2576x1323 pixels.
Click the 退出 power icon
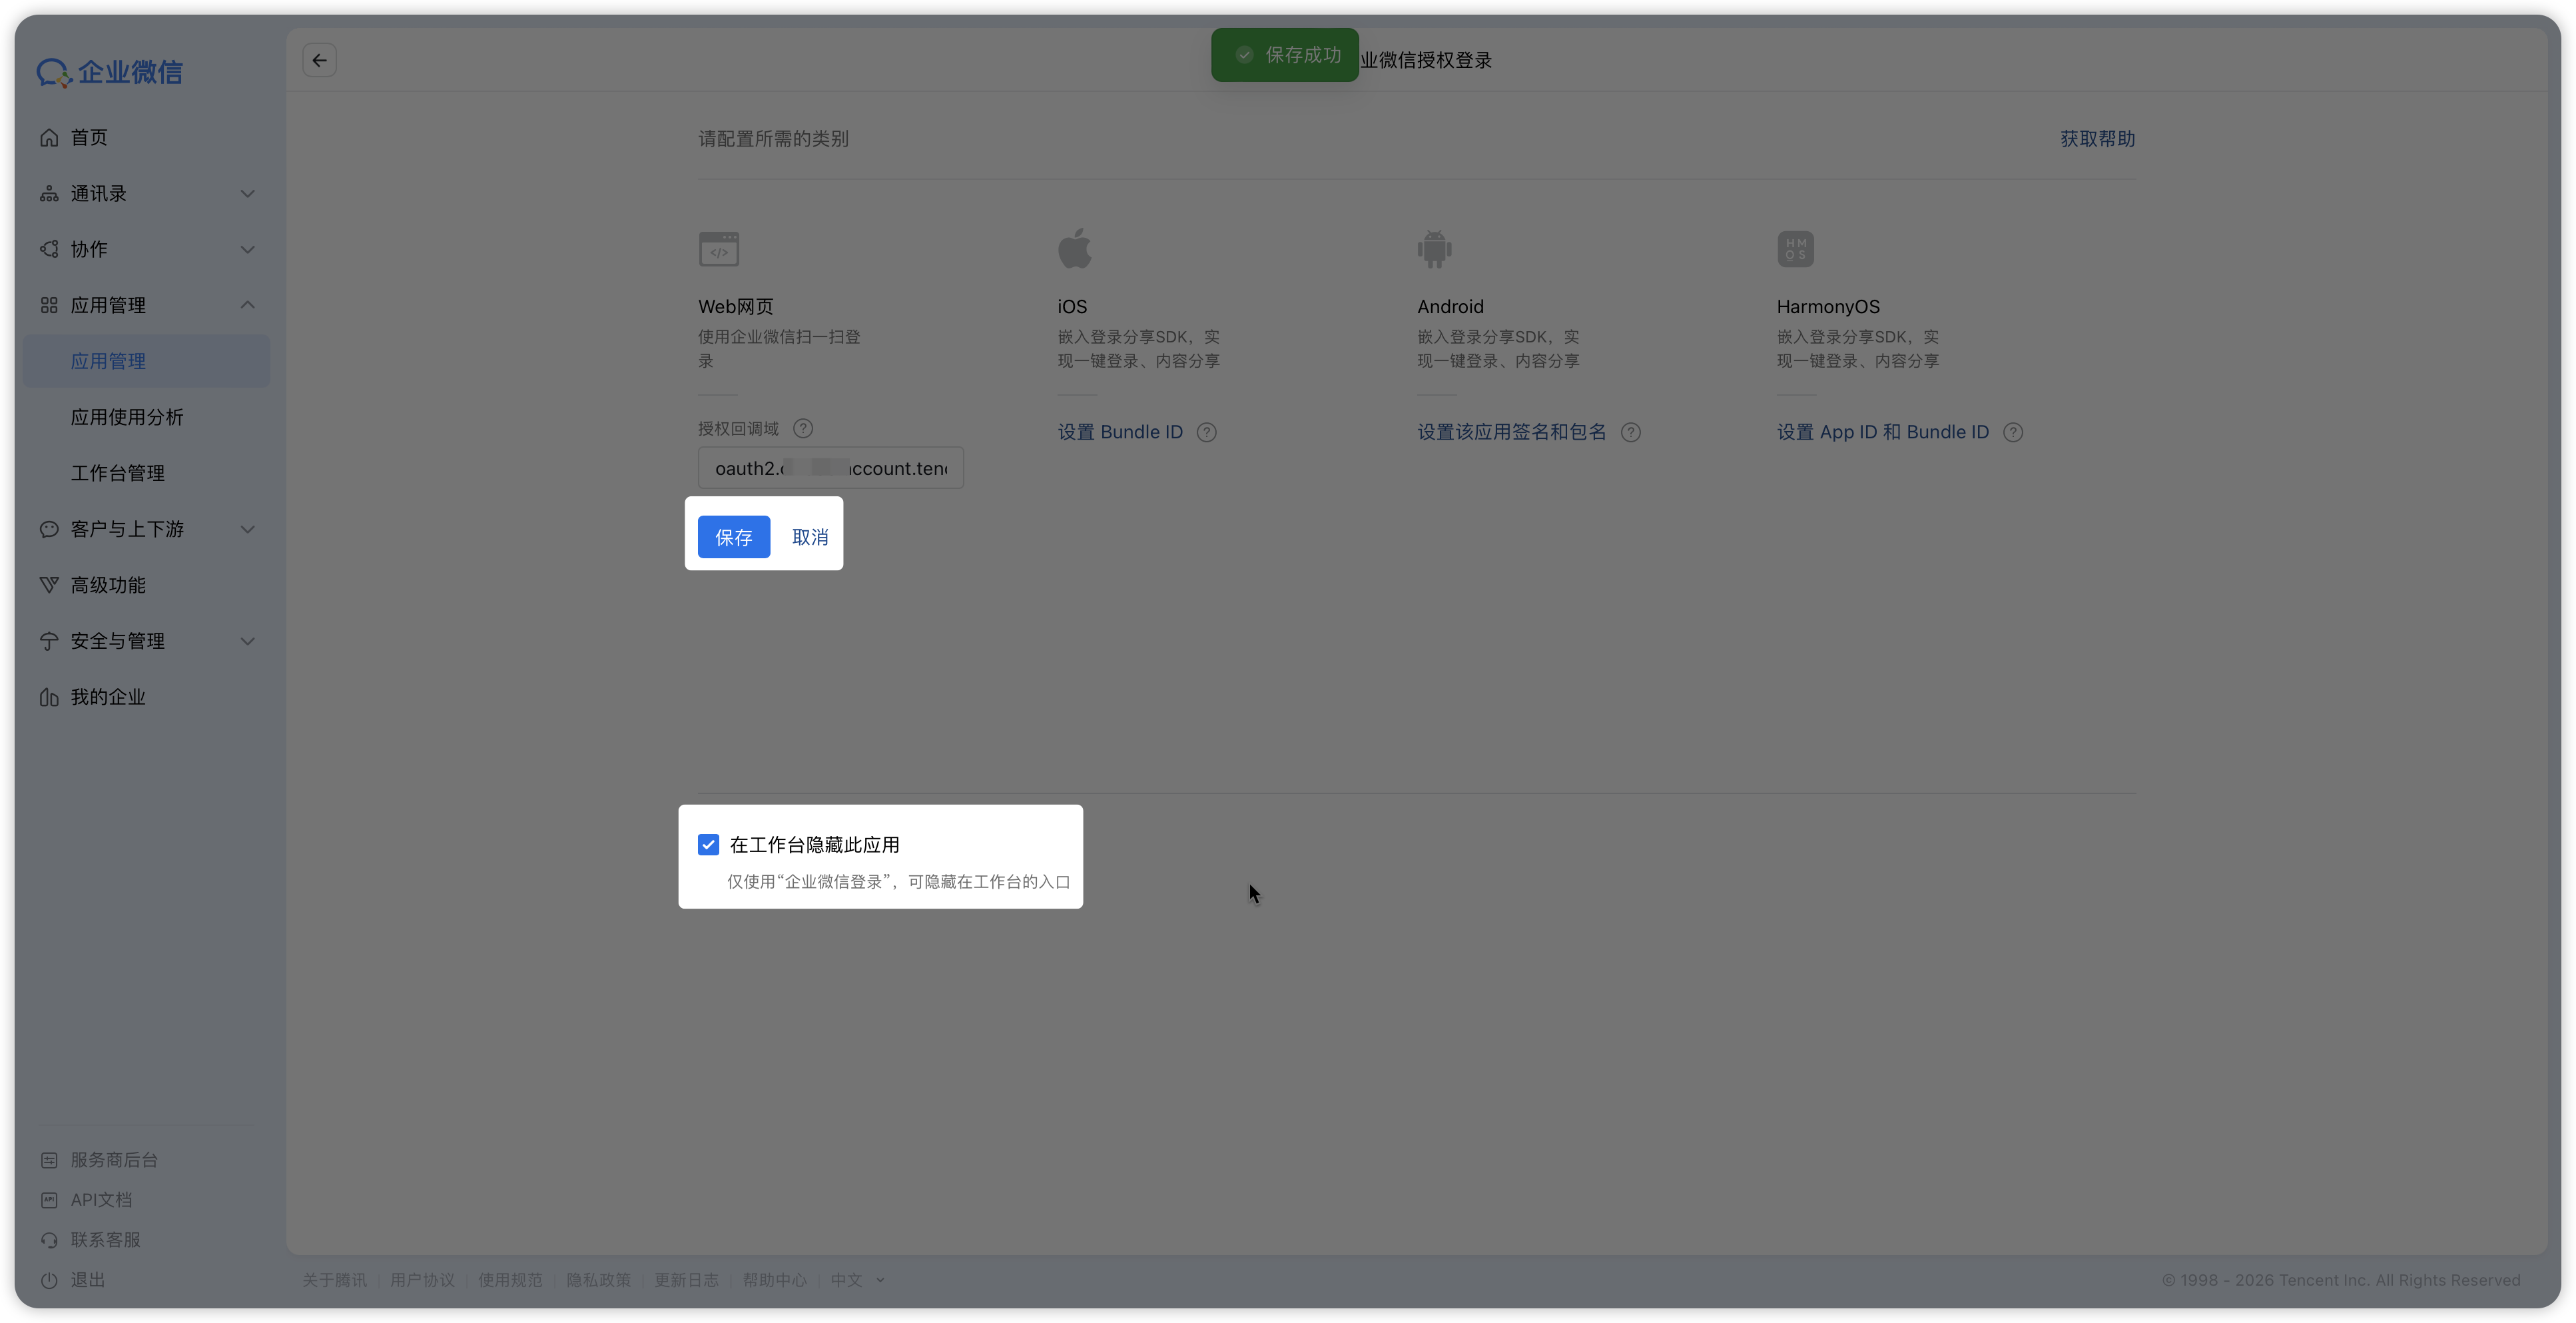tap(49, 1280)
